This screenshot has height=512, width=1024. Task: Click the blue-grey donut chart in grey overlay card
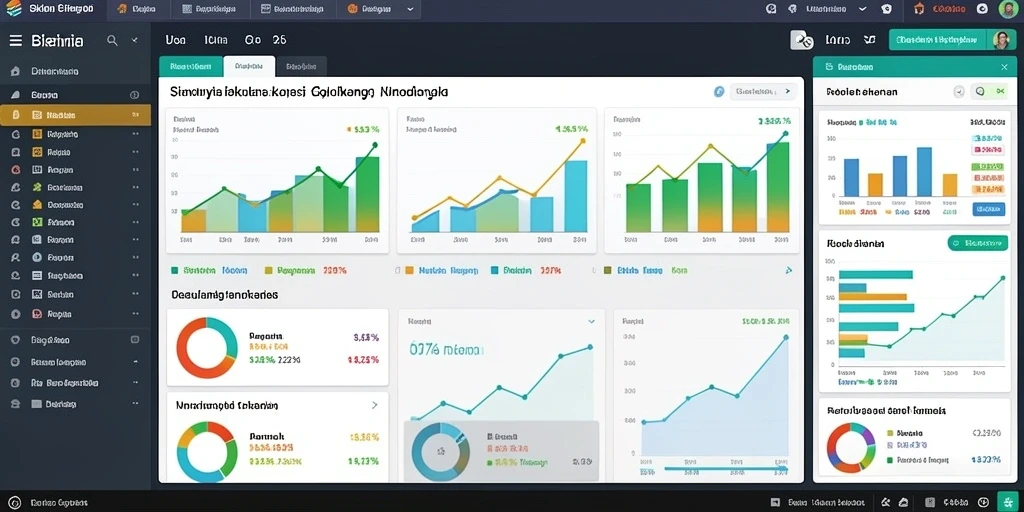click(441, 452)
